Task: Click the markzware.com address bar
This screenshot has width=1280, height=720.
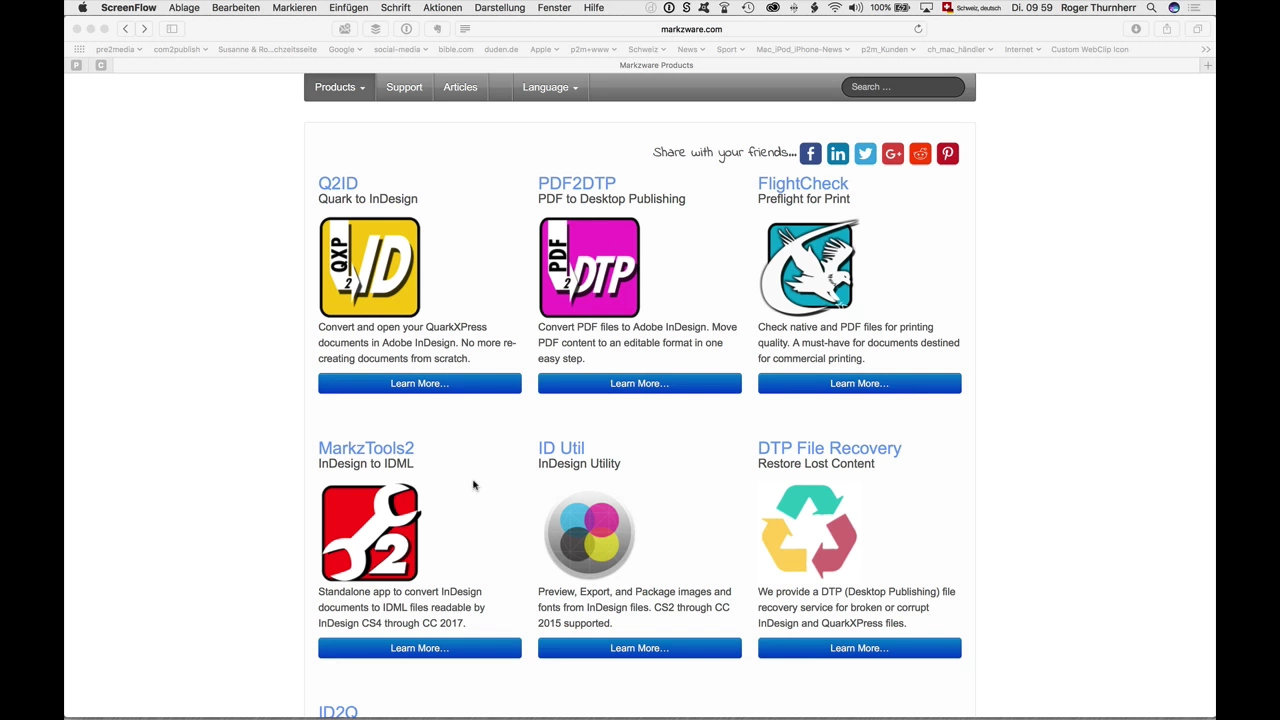Action: pos(691,29)
